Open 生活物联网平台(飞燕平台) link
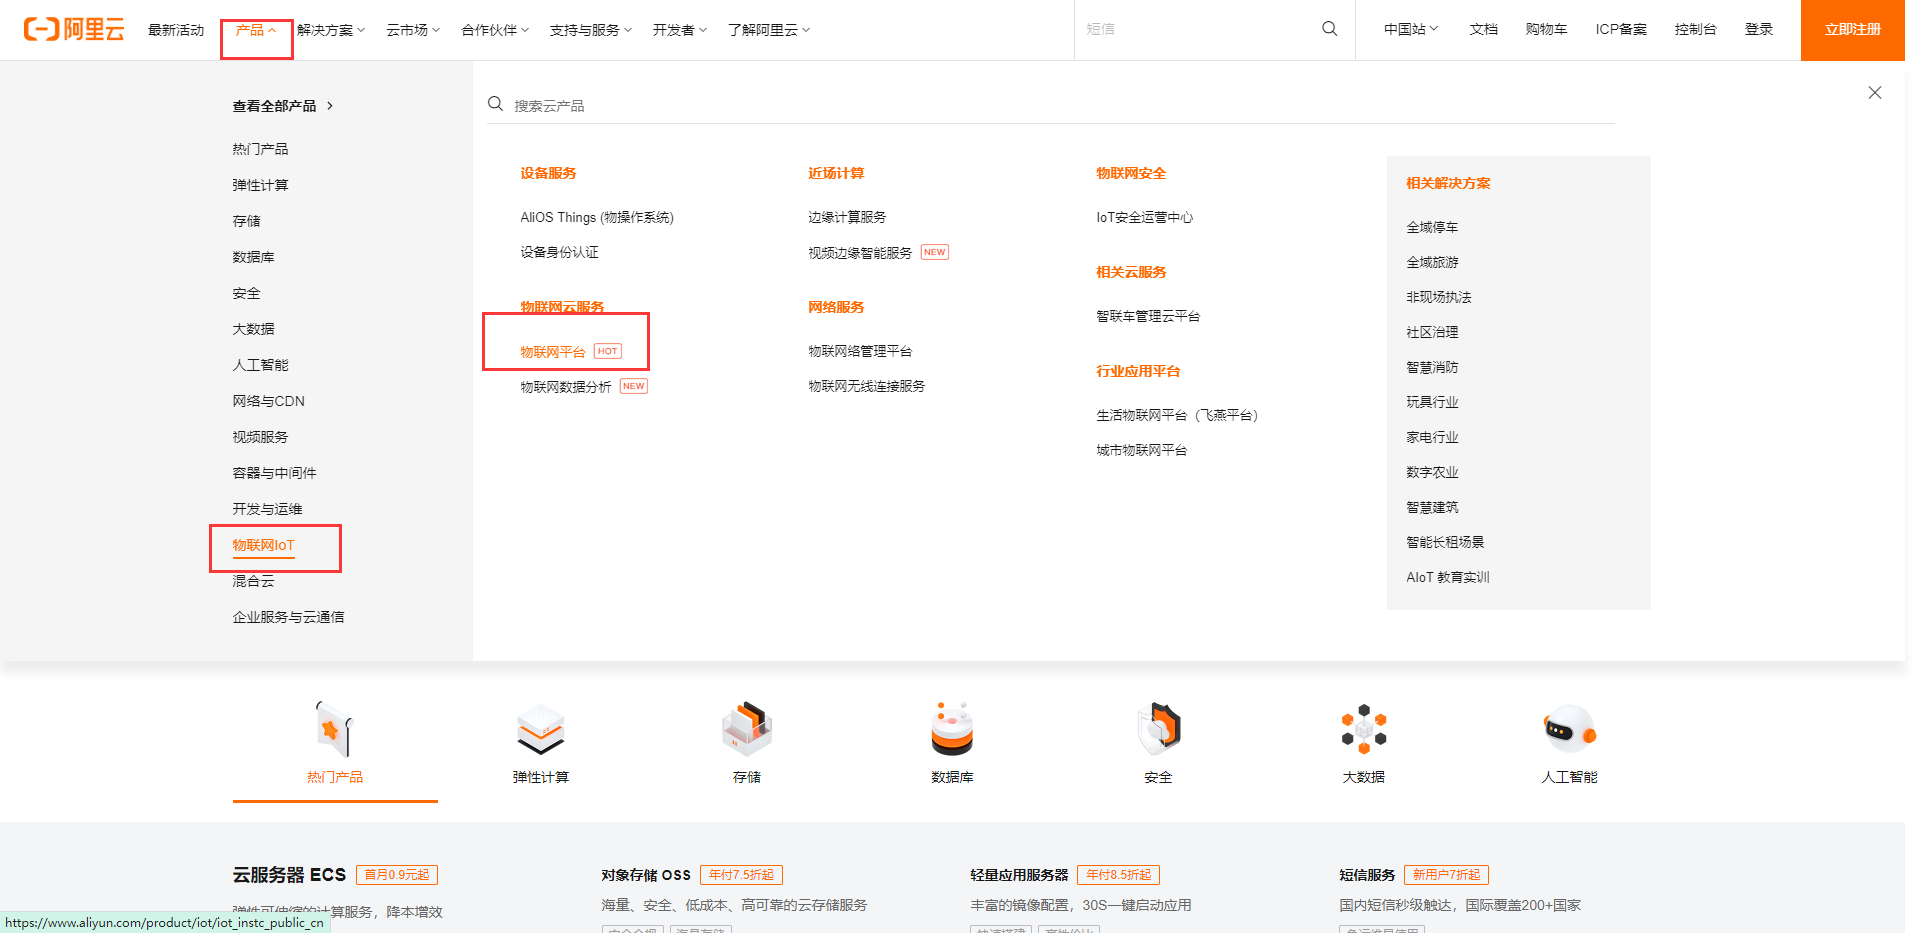The width and height of the screenshot is (1920, 933). [x=1177, y=415]
